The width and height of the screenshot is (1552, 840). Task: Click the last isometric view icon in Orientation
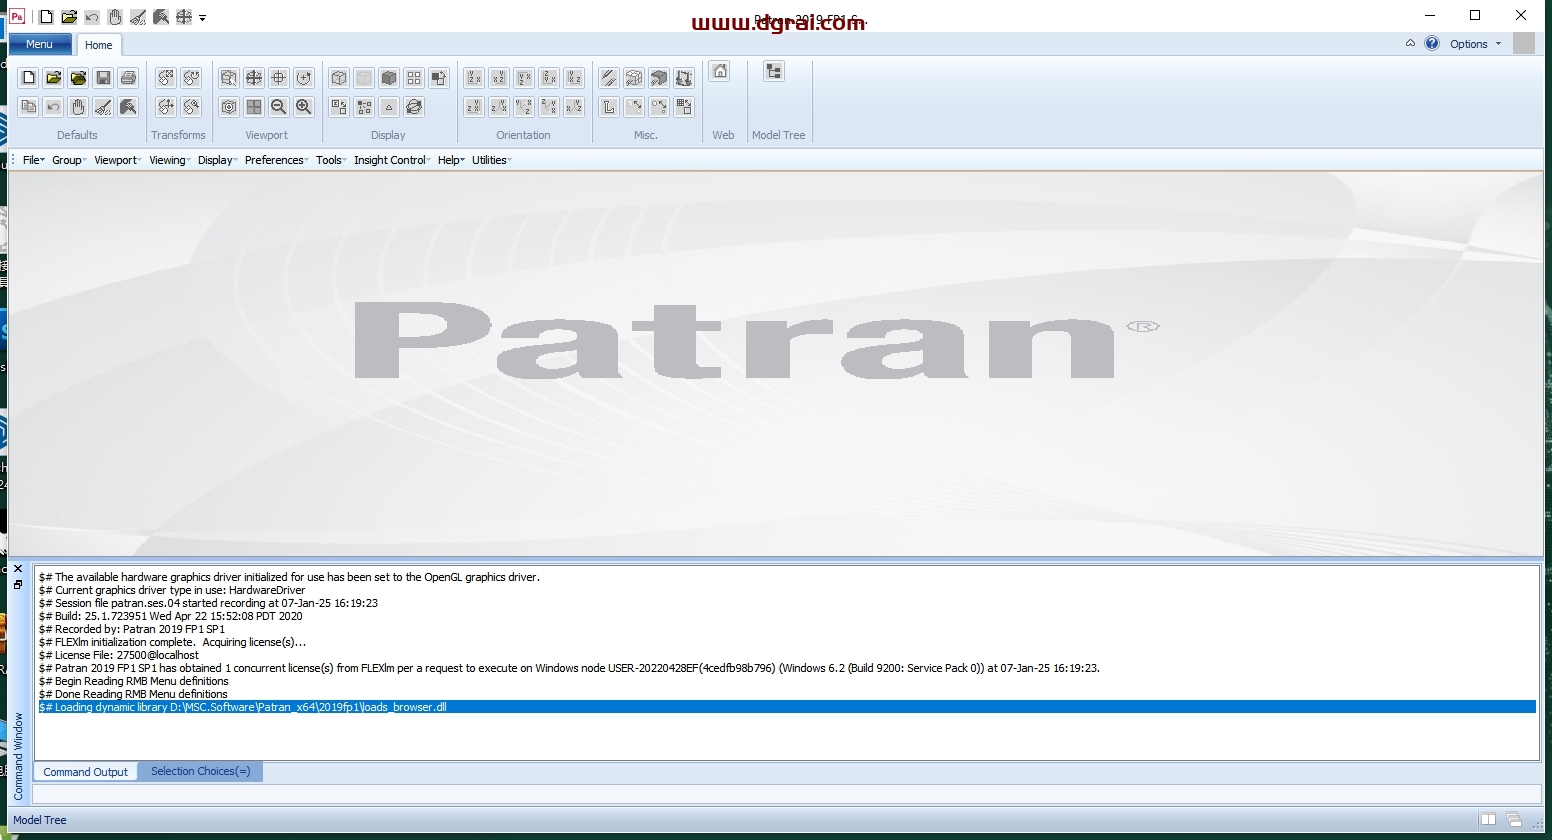coord(574,107)
